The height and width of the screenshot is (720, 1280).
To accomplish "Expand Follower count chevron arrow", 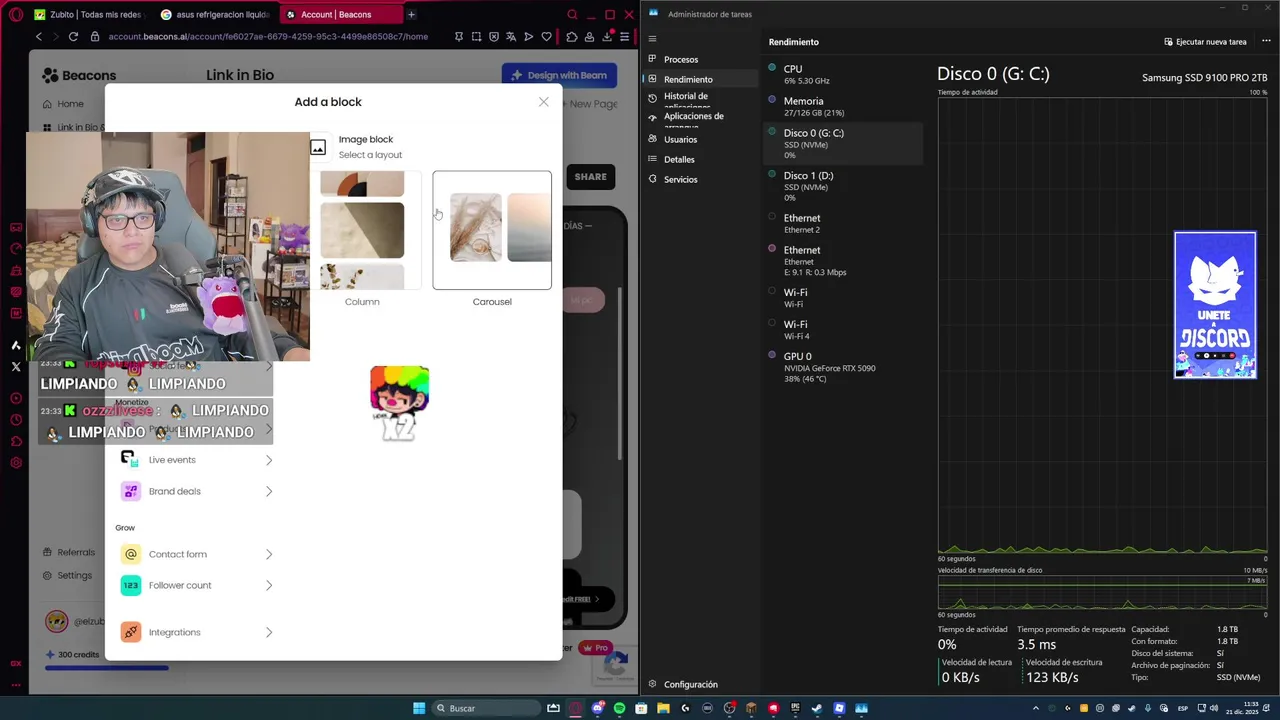I will [x=269, y=585].
